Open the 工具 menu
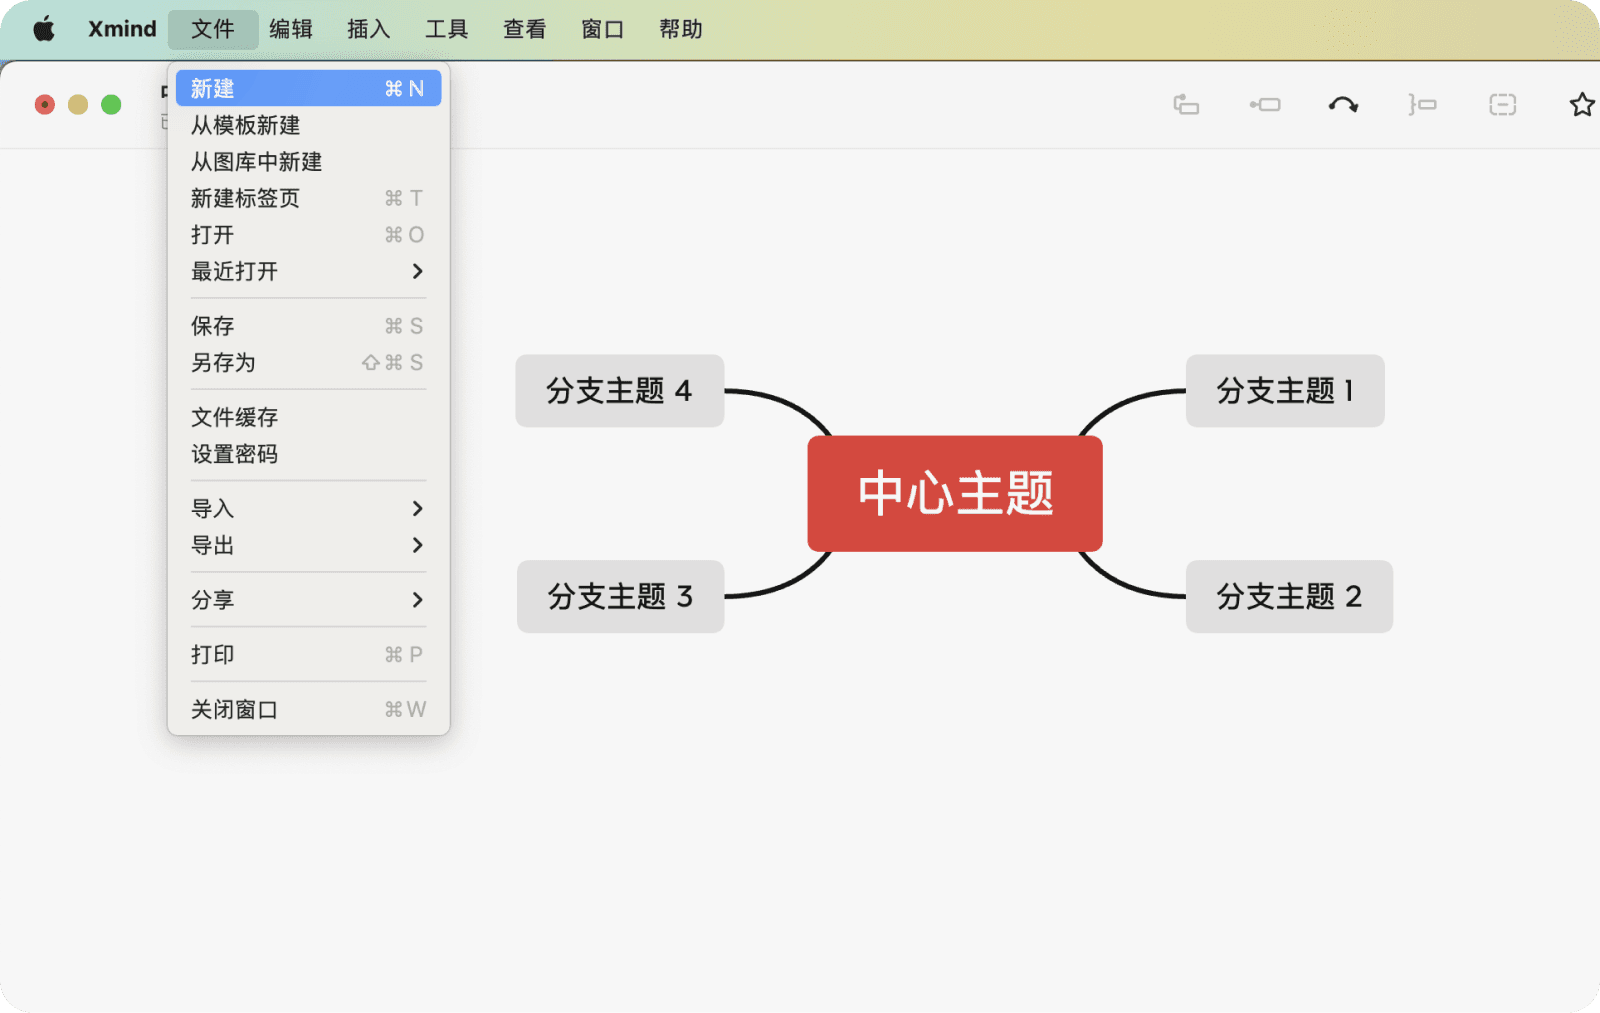The width and height of the screenshot is (1600, 1013). [x=446, y=28]
